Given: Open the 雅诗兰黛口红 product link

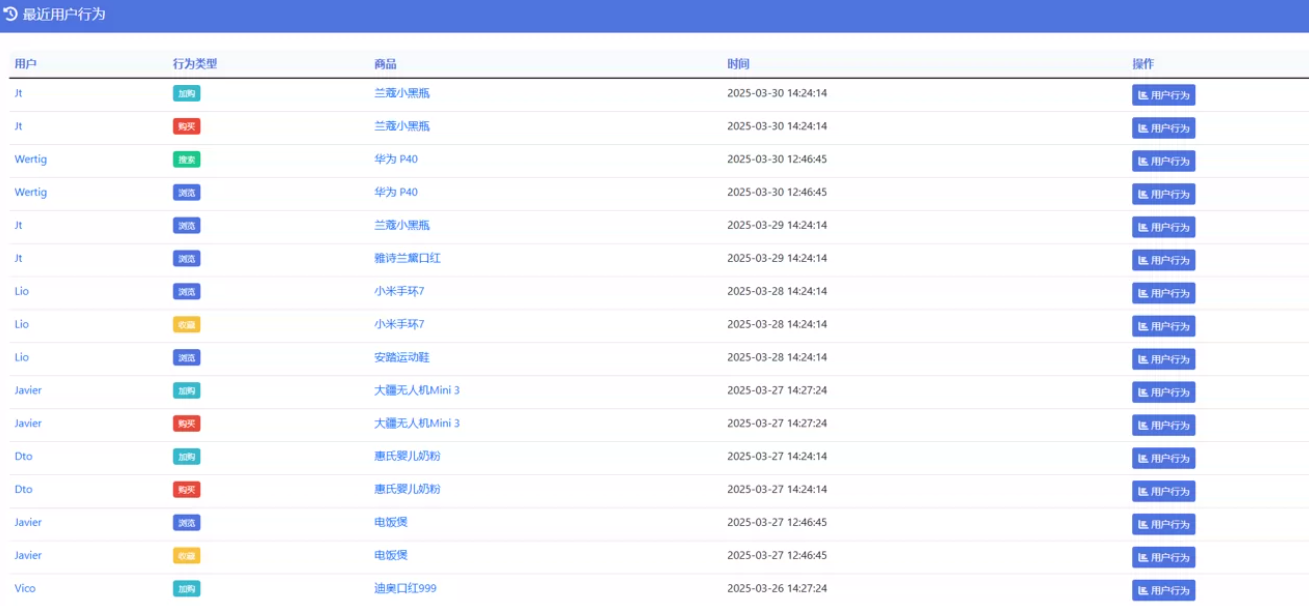Looking at the screenshot, I should coord(407,258).
